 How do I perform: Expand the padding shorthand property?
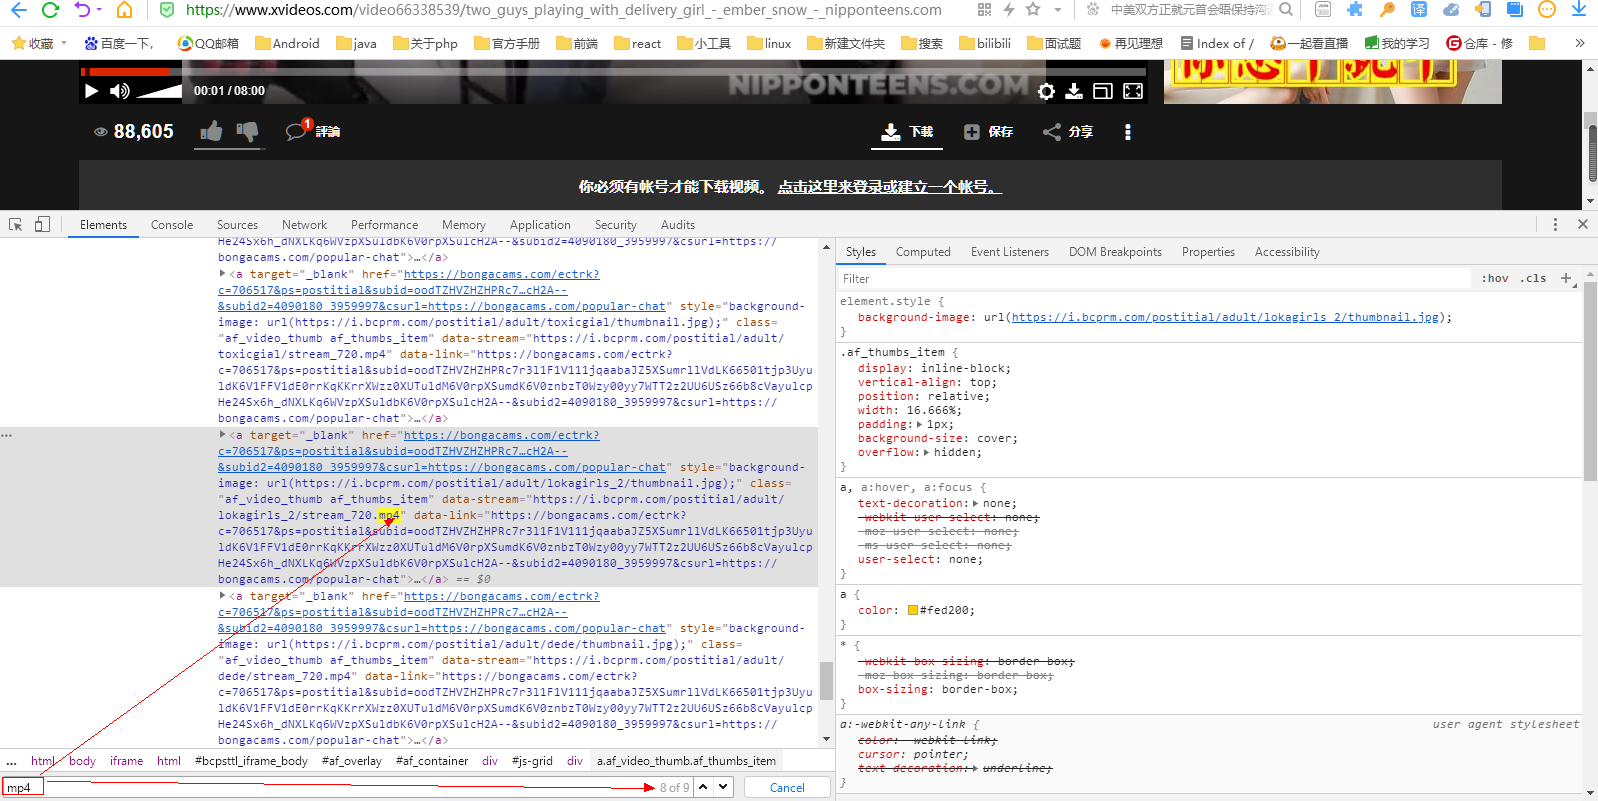[920, 424]
